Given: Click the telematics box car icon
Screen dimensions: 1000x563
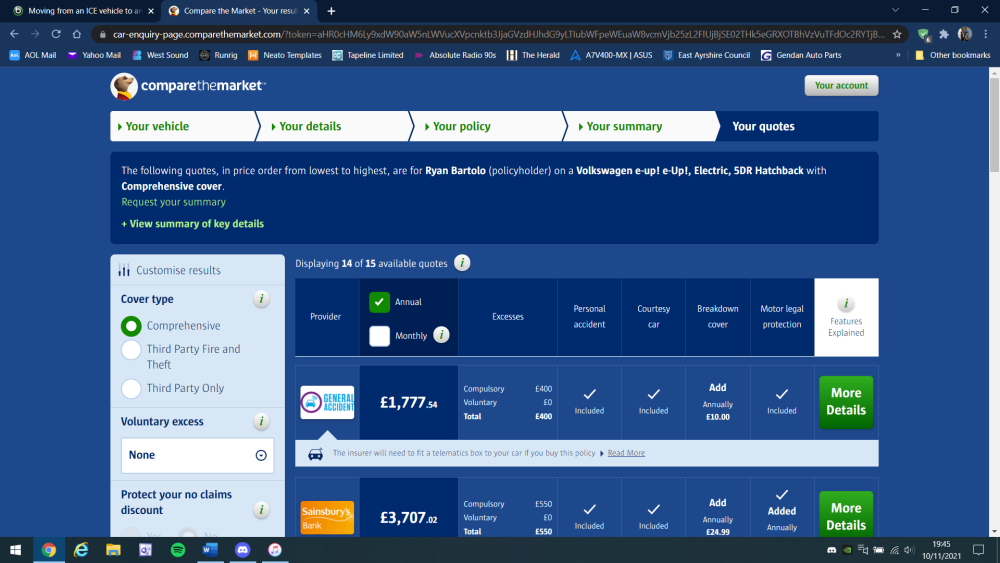Looking at the screenshot, I should [315, 453].
